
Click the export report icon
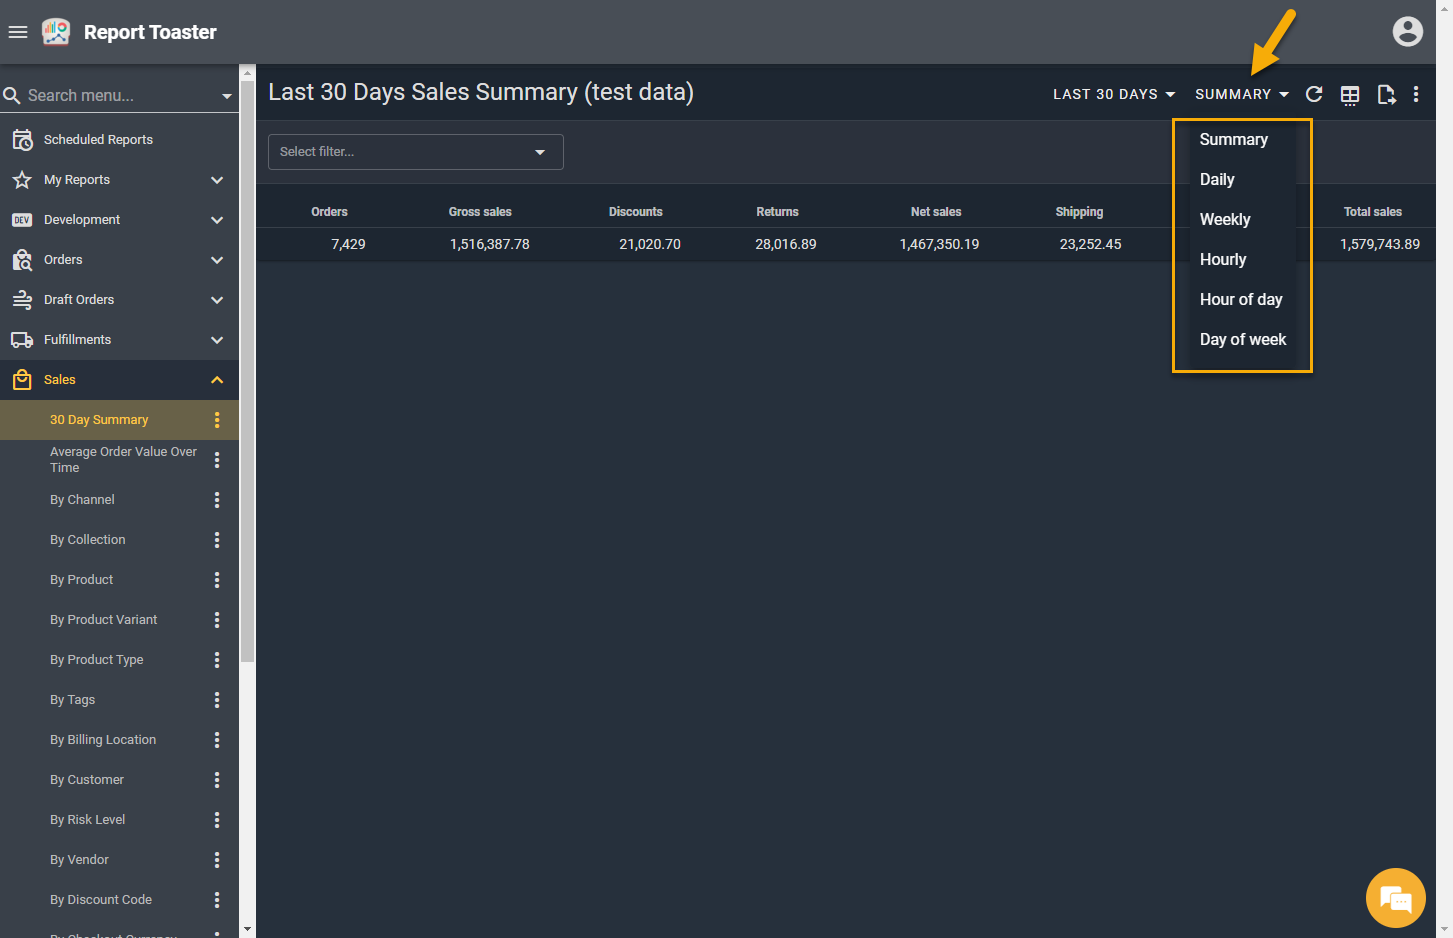tap(1386, 95)
